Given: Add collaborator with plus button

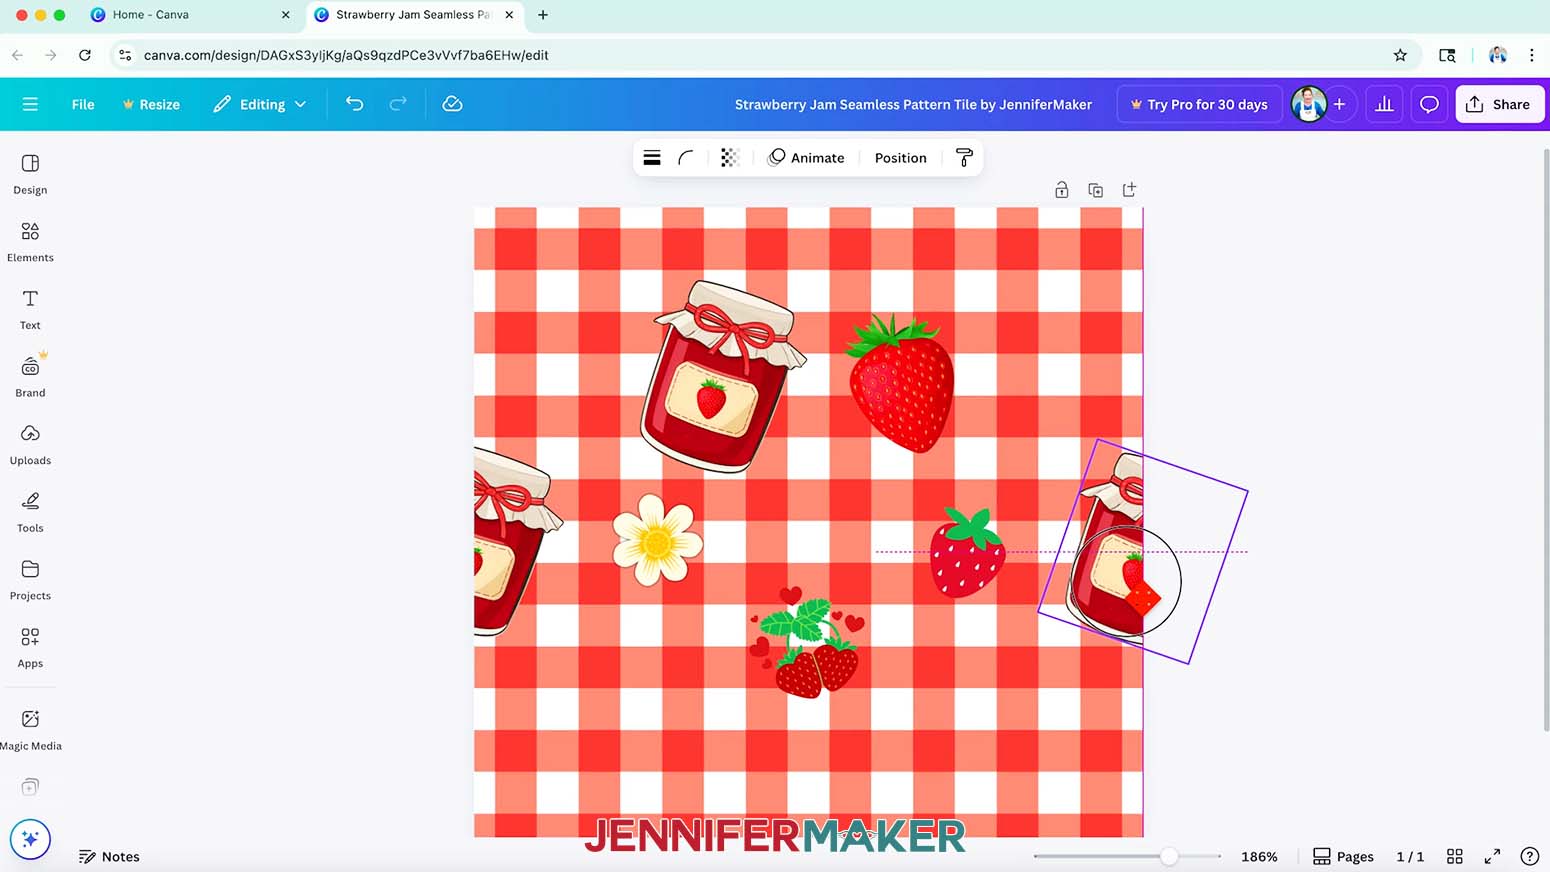Looking at the screenshot, I should coord(1339,104).
